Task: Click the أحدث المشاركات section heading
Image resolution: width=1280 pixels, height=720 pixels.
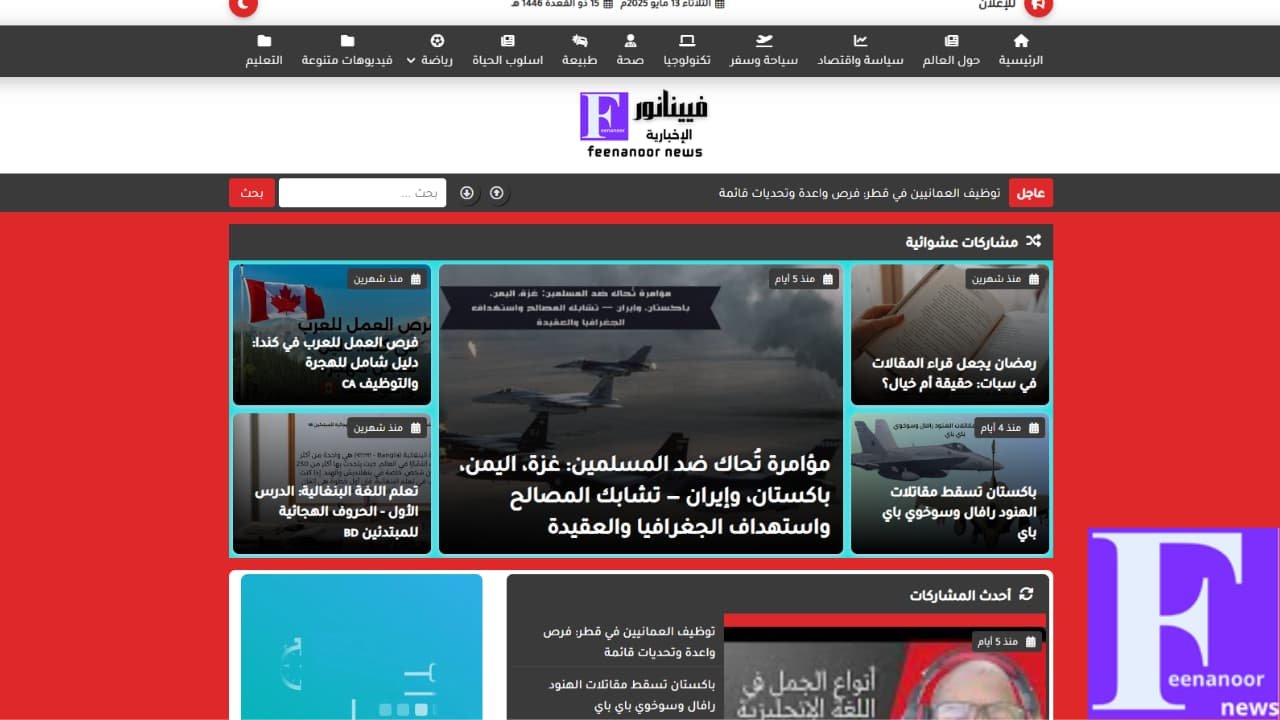Action: (x=960, y=595)
